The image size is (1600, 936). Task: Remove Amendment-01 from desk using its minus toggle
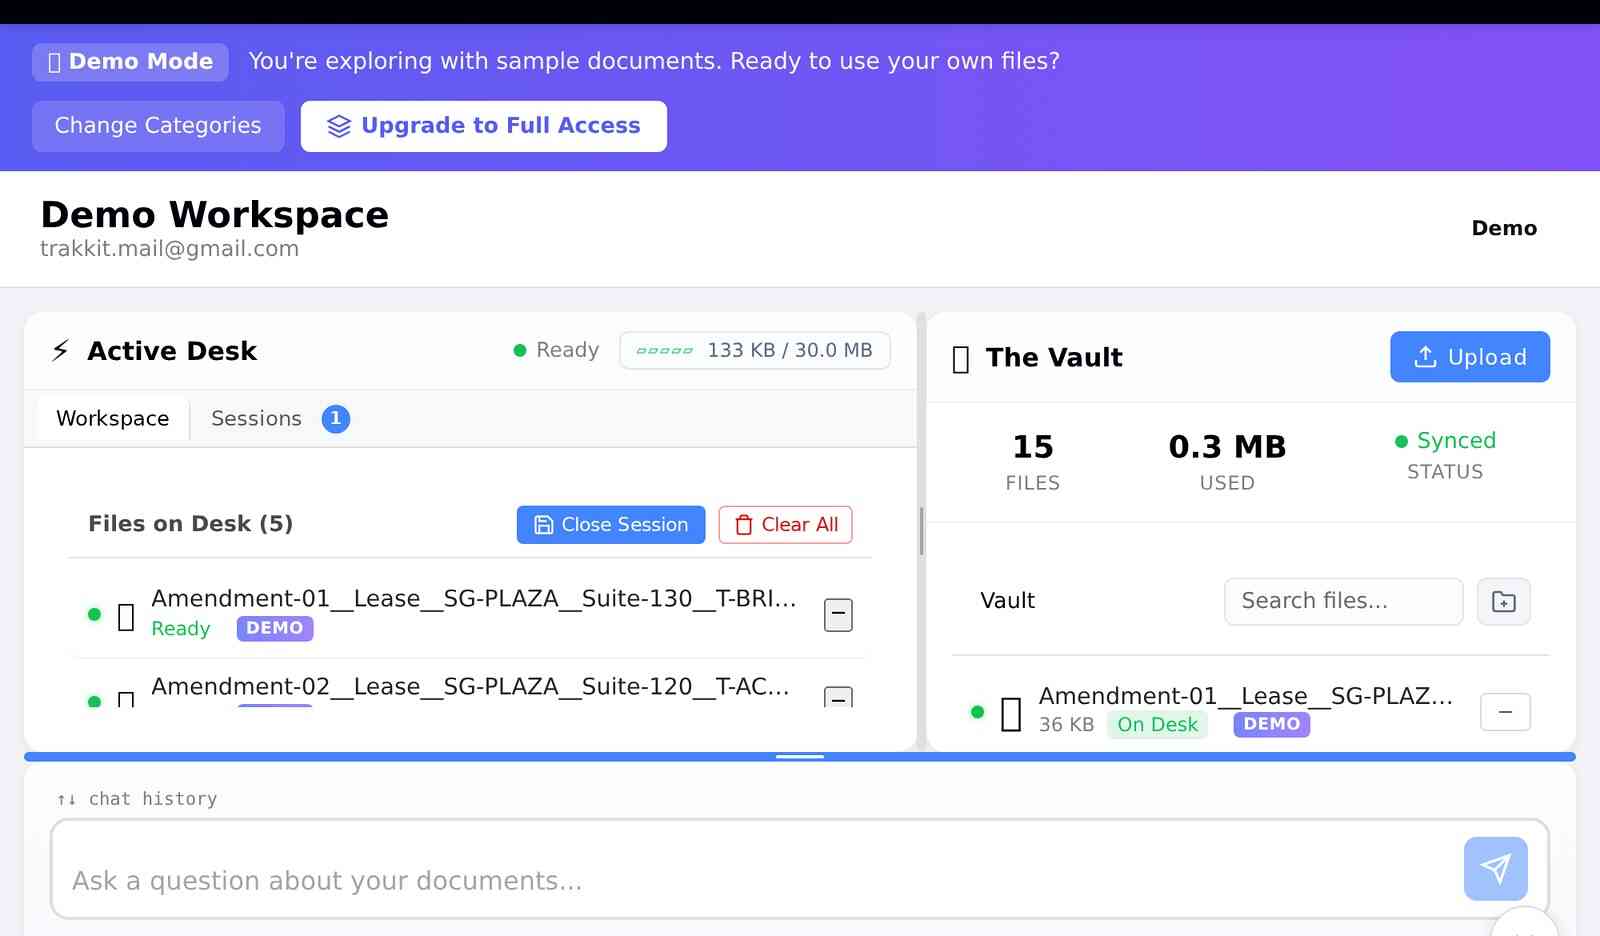(838, 615)
